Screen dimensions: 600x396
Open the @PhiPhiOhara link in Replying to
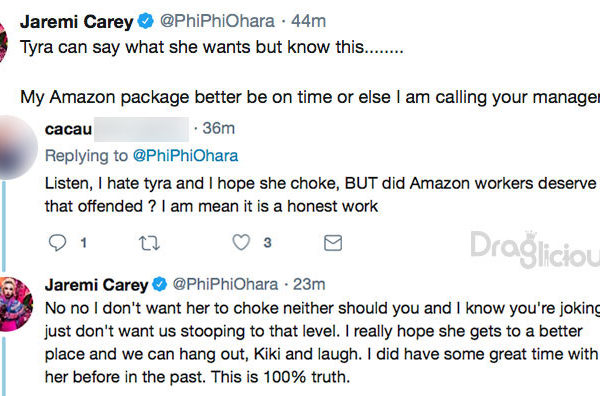click(186, 156)
